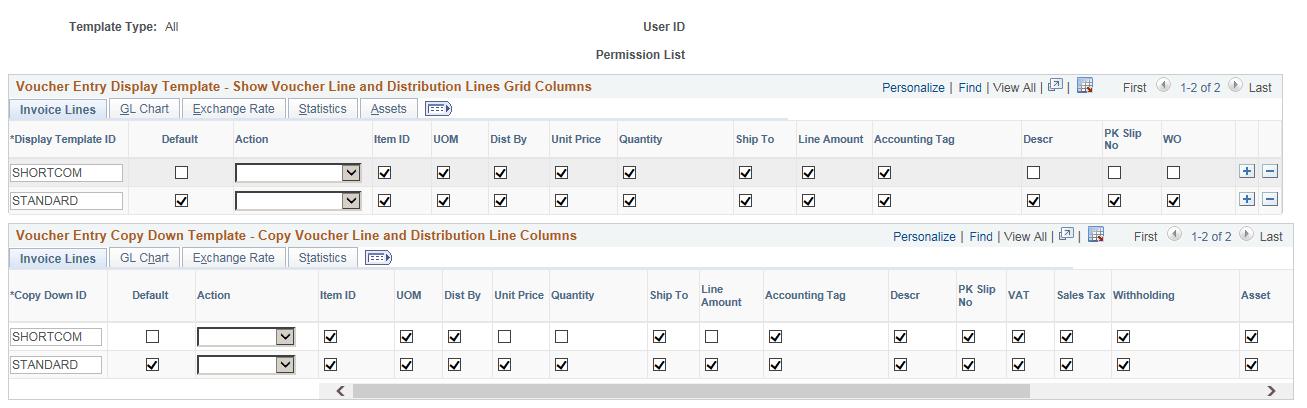Screen dimensions: 1307x408
Task: Click Personalize link for Display Template grid
Action: (913, 88)
